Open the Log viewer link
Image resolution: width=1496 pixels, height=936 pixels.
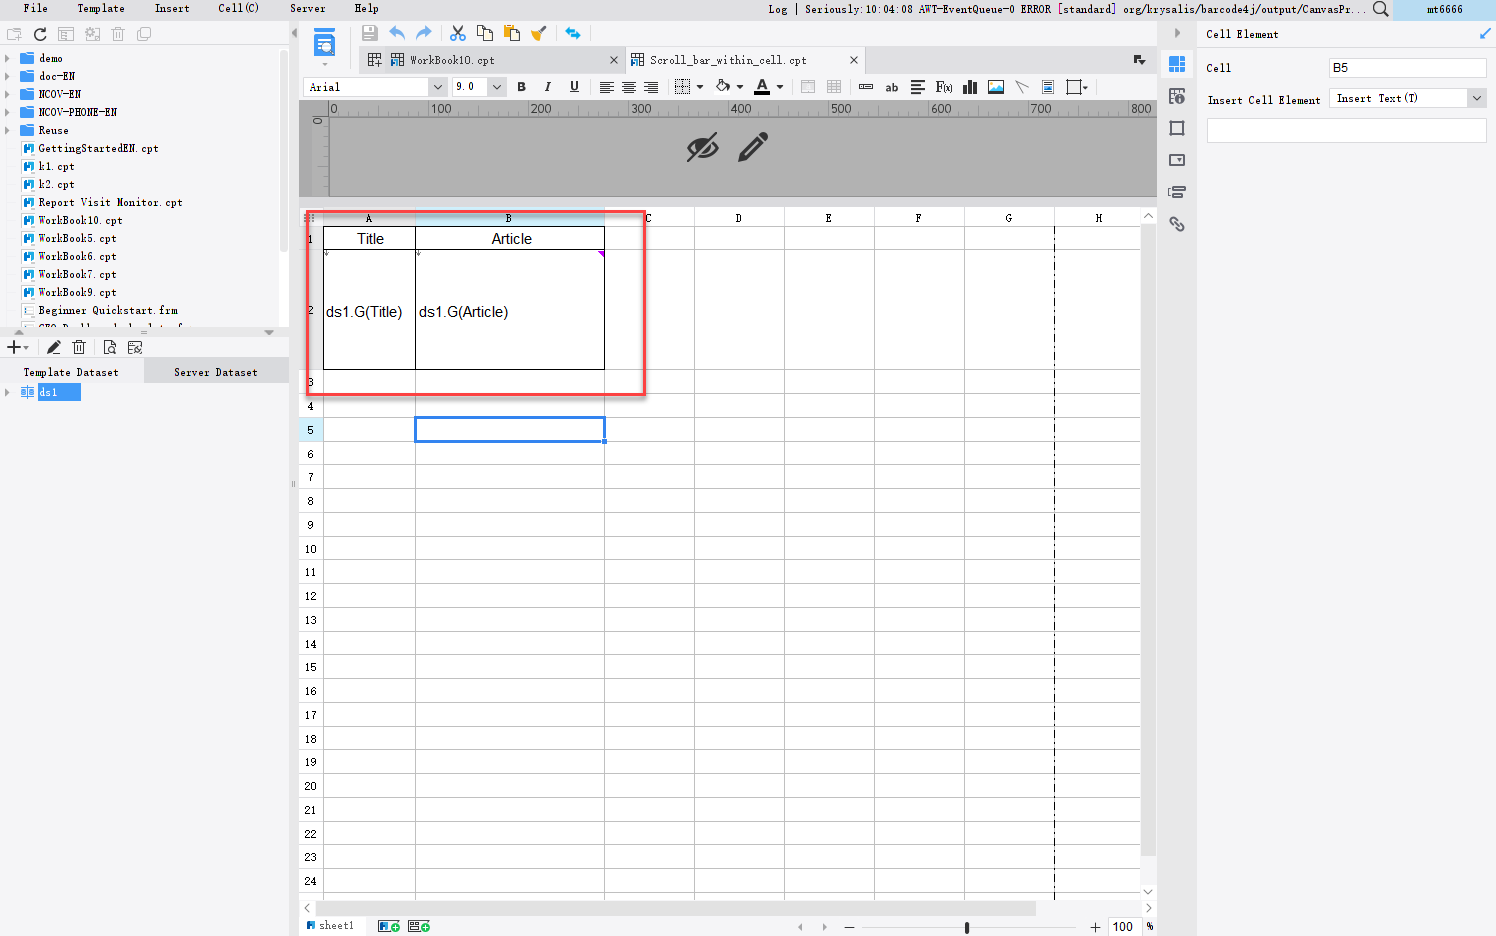click(778, 9)
